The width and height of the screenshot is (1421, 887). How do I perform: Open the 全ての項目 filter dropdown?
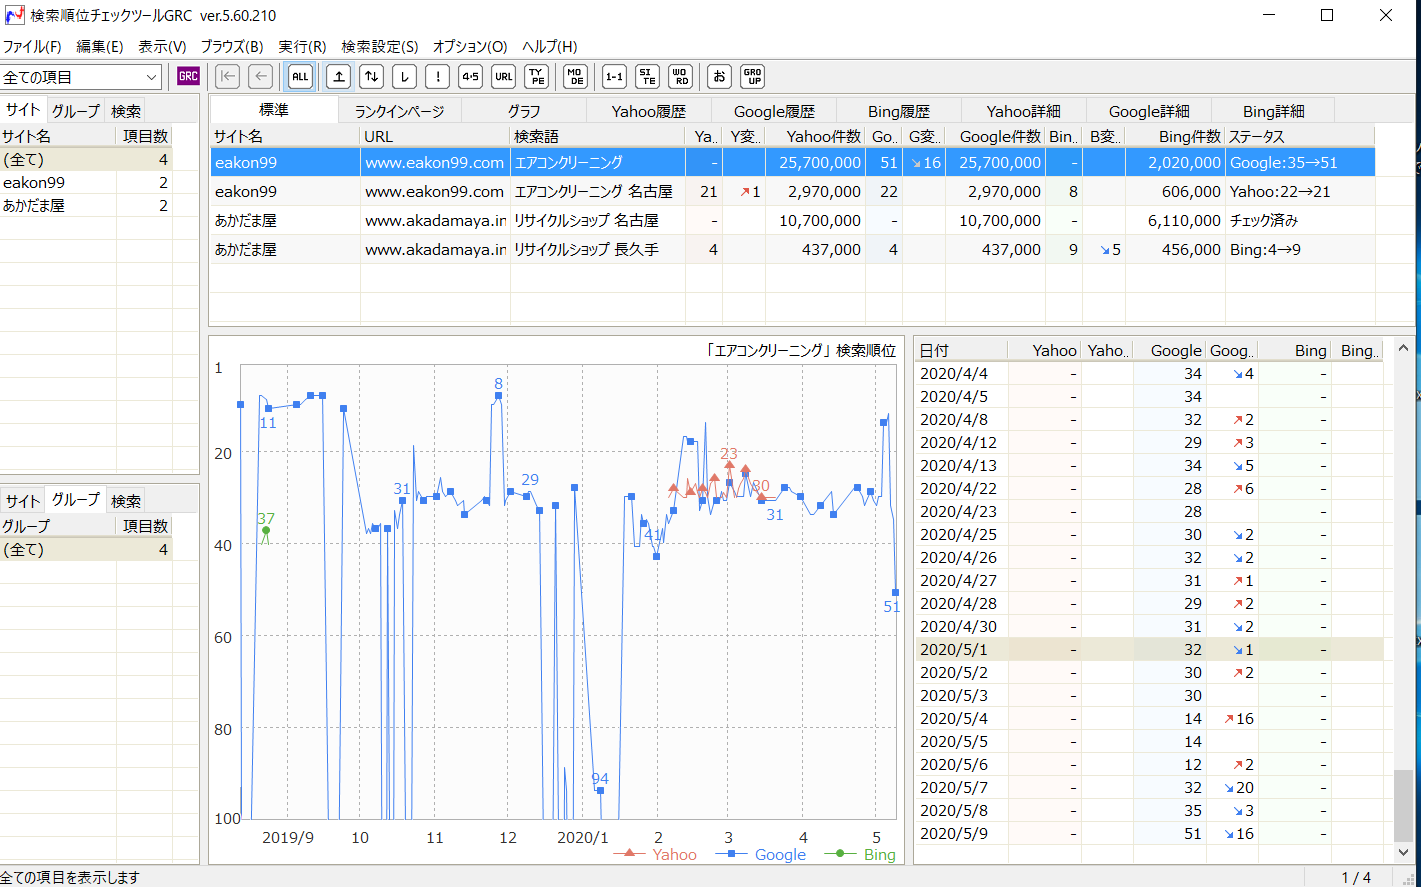click(81, 77)
